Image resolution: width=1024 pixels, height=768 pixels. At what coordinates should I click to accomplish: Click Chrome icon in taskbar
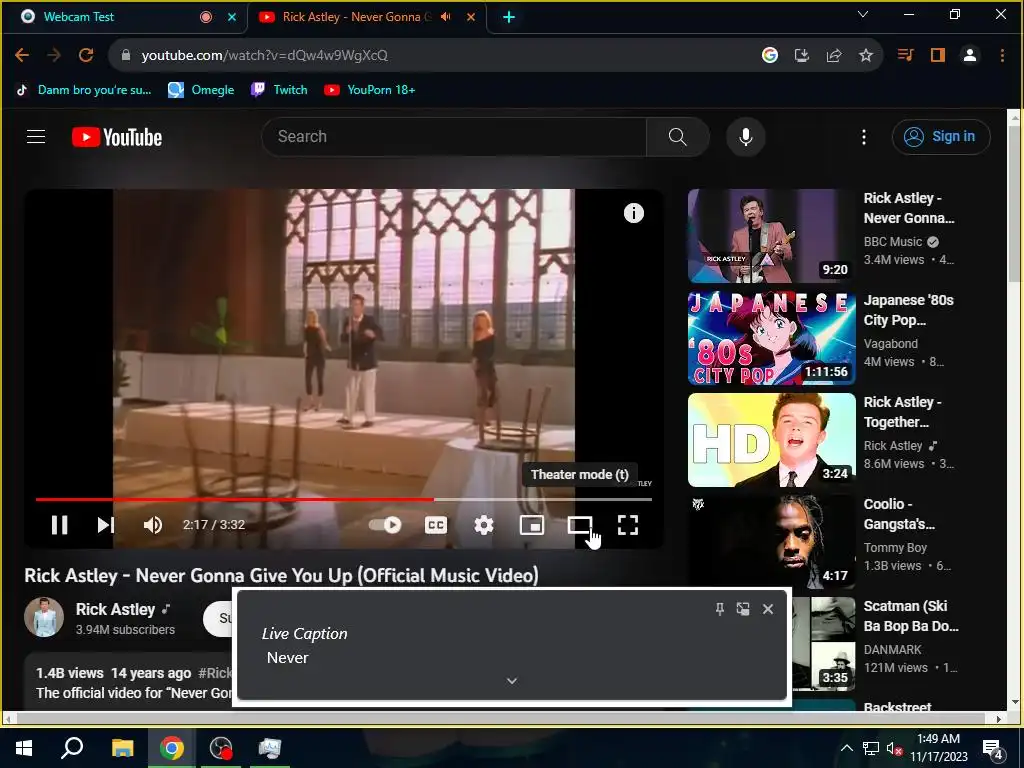click(x=171, y=748)
